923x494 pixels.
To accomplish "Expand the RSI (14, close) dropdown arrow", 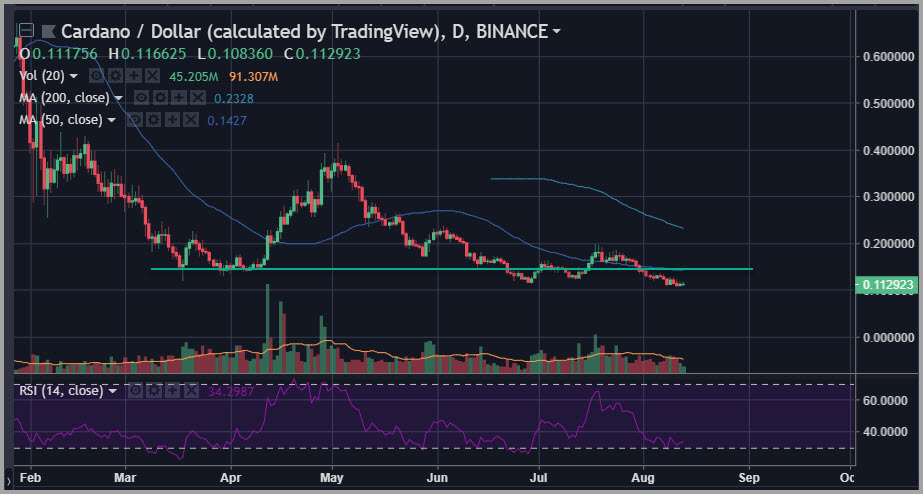I will 112,391.
